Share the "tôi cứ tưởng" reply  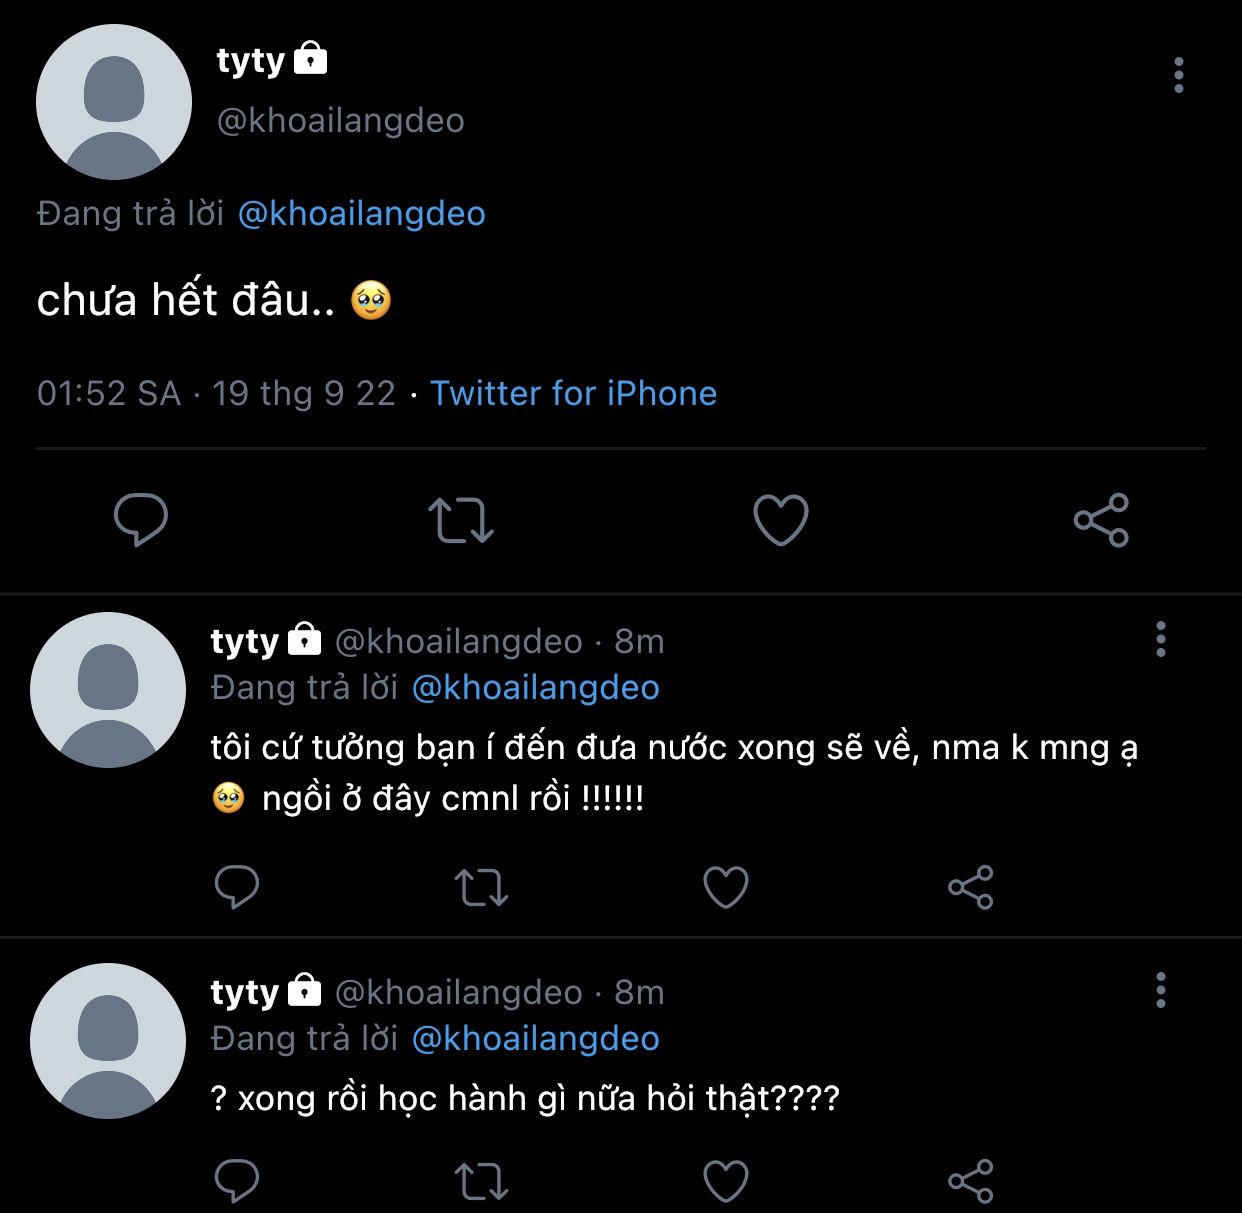tap(970, 887)
